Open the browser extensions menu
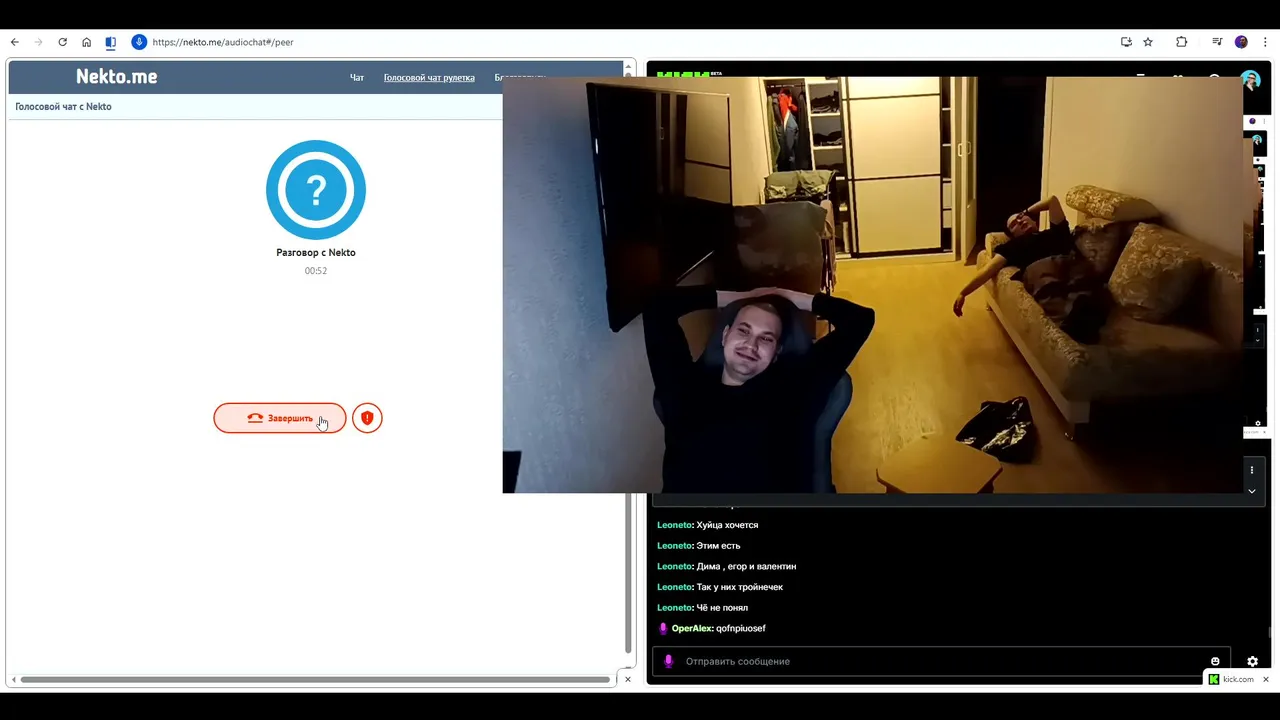 click(1182, 42)
